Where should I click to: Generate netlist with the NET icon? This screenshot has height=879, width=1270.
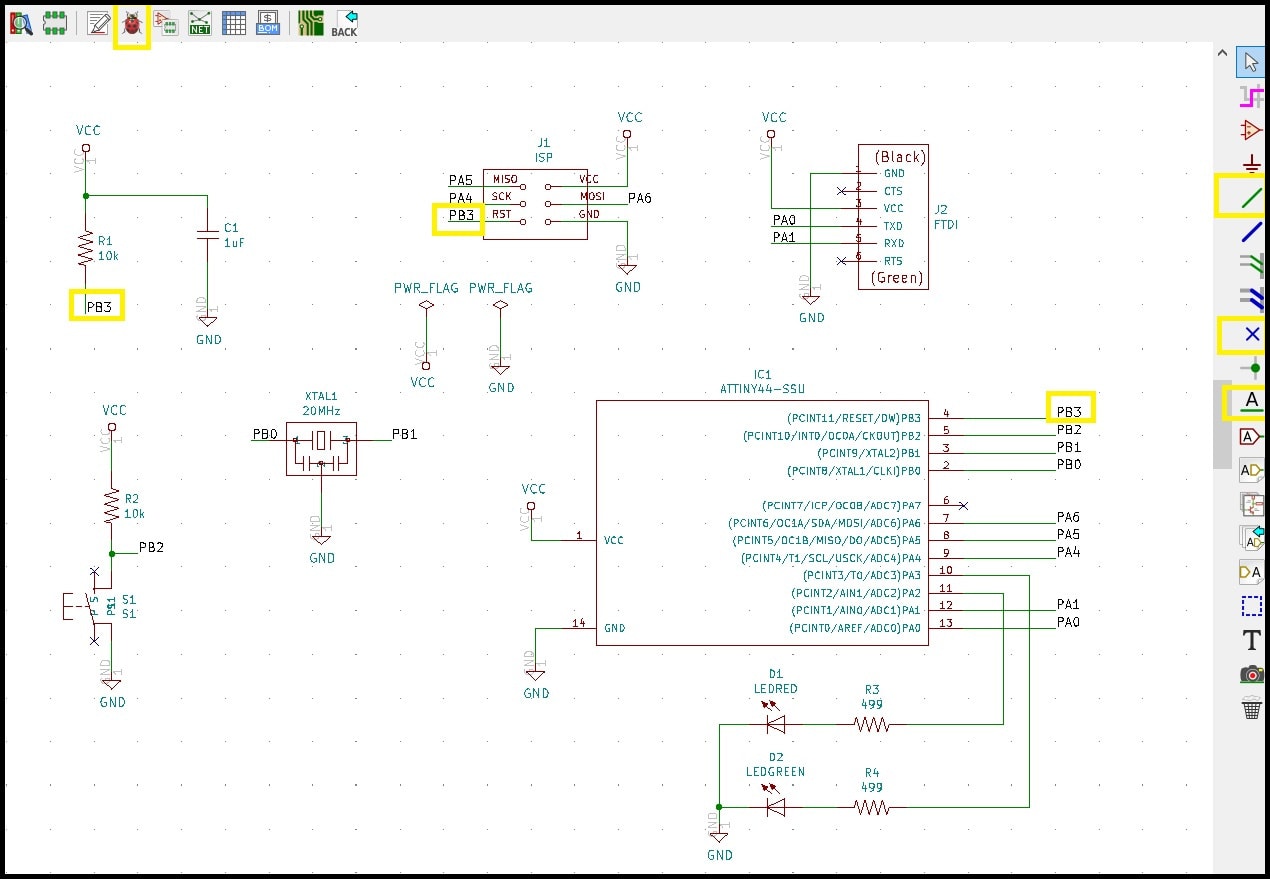tap(200, 24)
